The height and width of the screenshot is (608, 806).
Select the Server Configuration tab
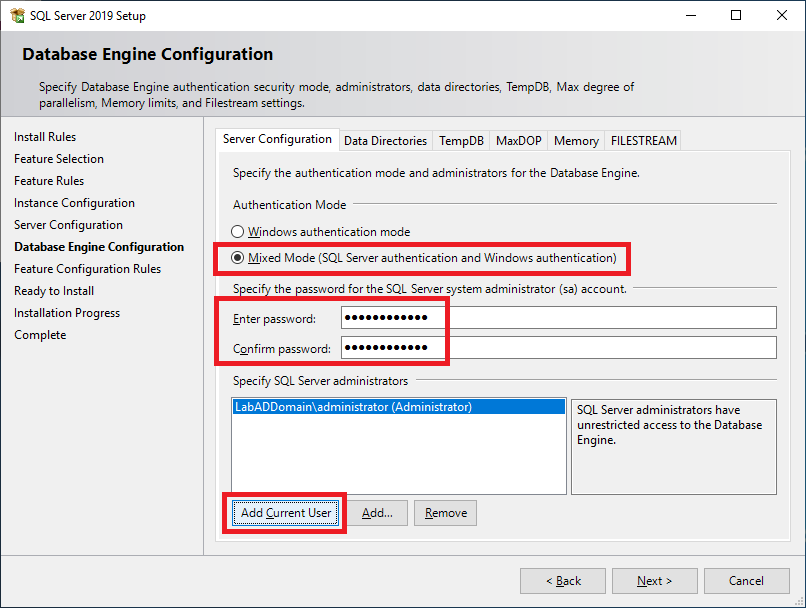pos(277,139)
